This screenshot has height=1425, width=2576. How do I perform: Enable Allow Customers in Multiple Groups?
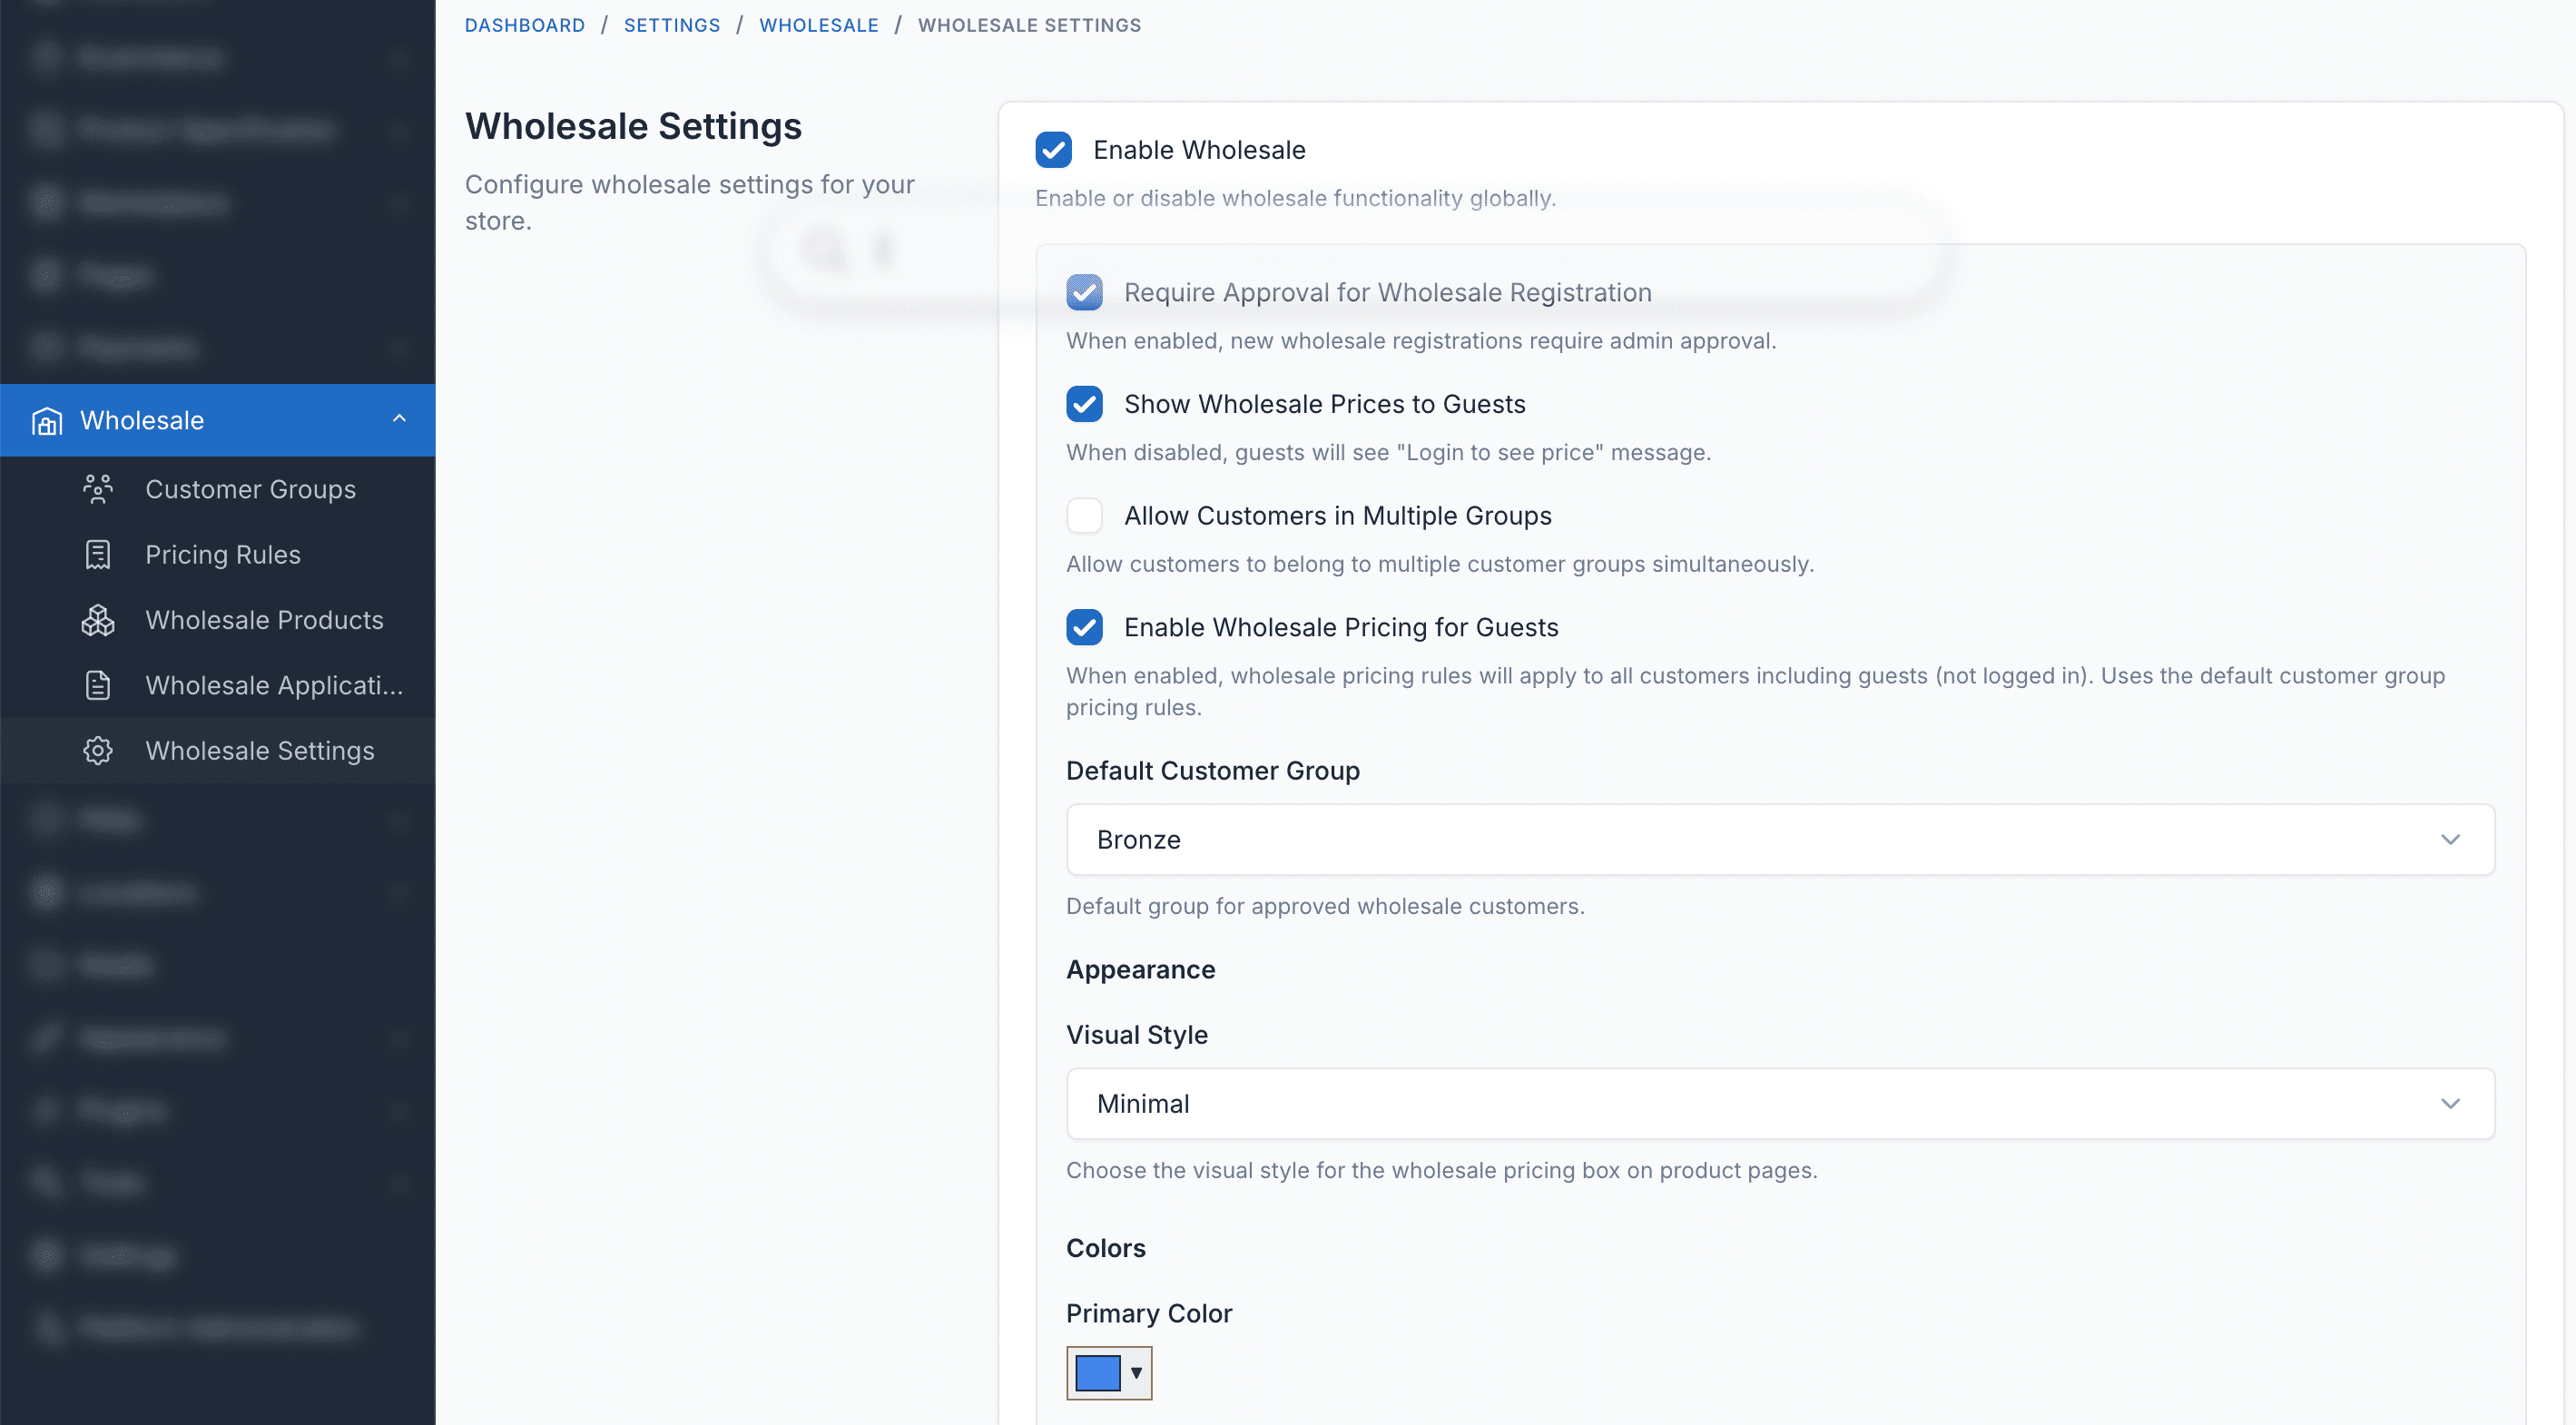[x=1084, y=516]
